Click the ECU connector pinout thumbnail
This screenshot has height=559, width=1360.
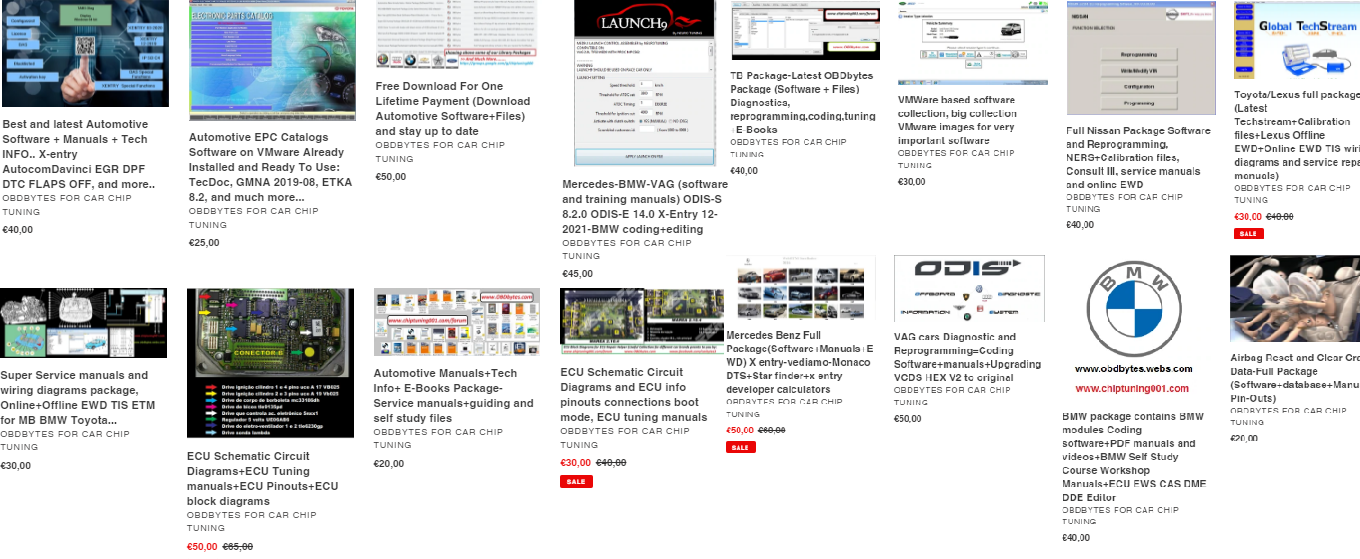pos(270,362)
